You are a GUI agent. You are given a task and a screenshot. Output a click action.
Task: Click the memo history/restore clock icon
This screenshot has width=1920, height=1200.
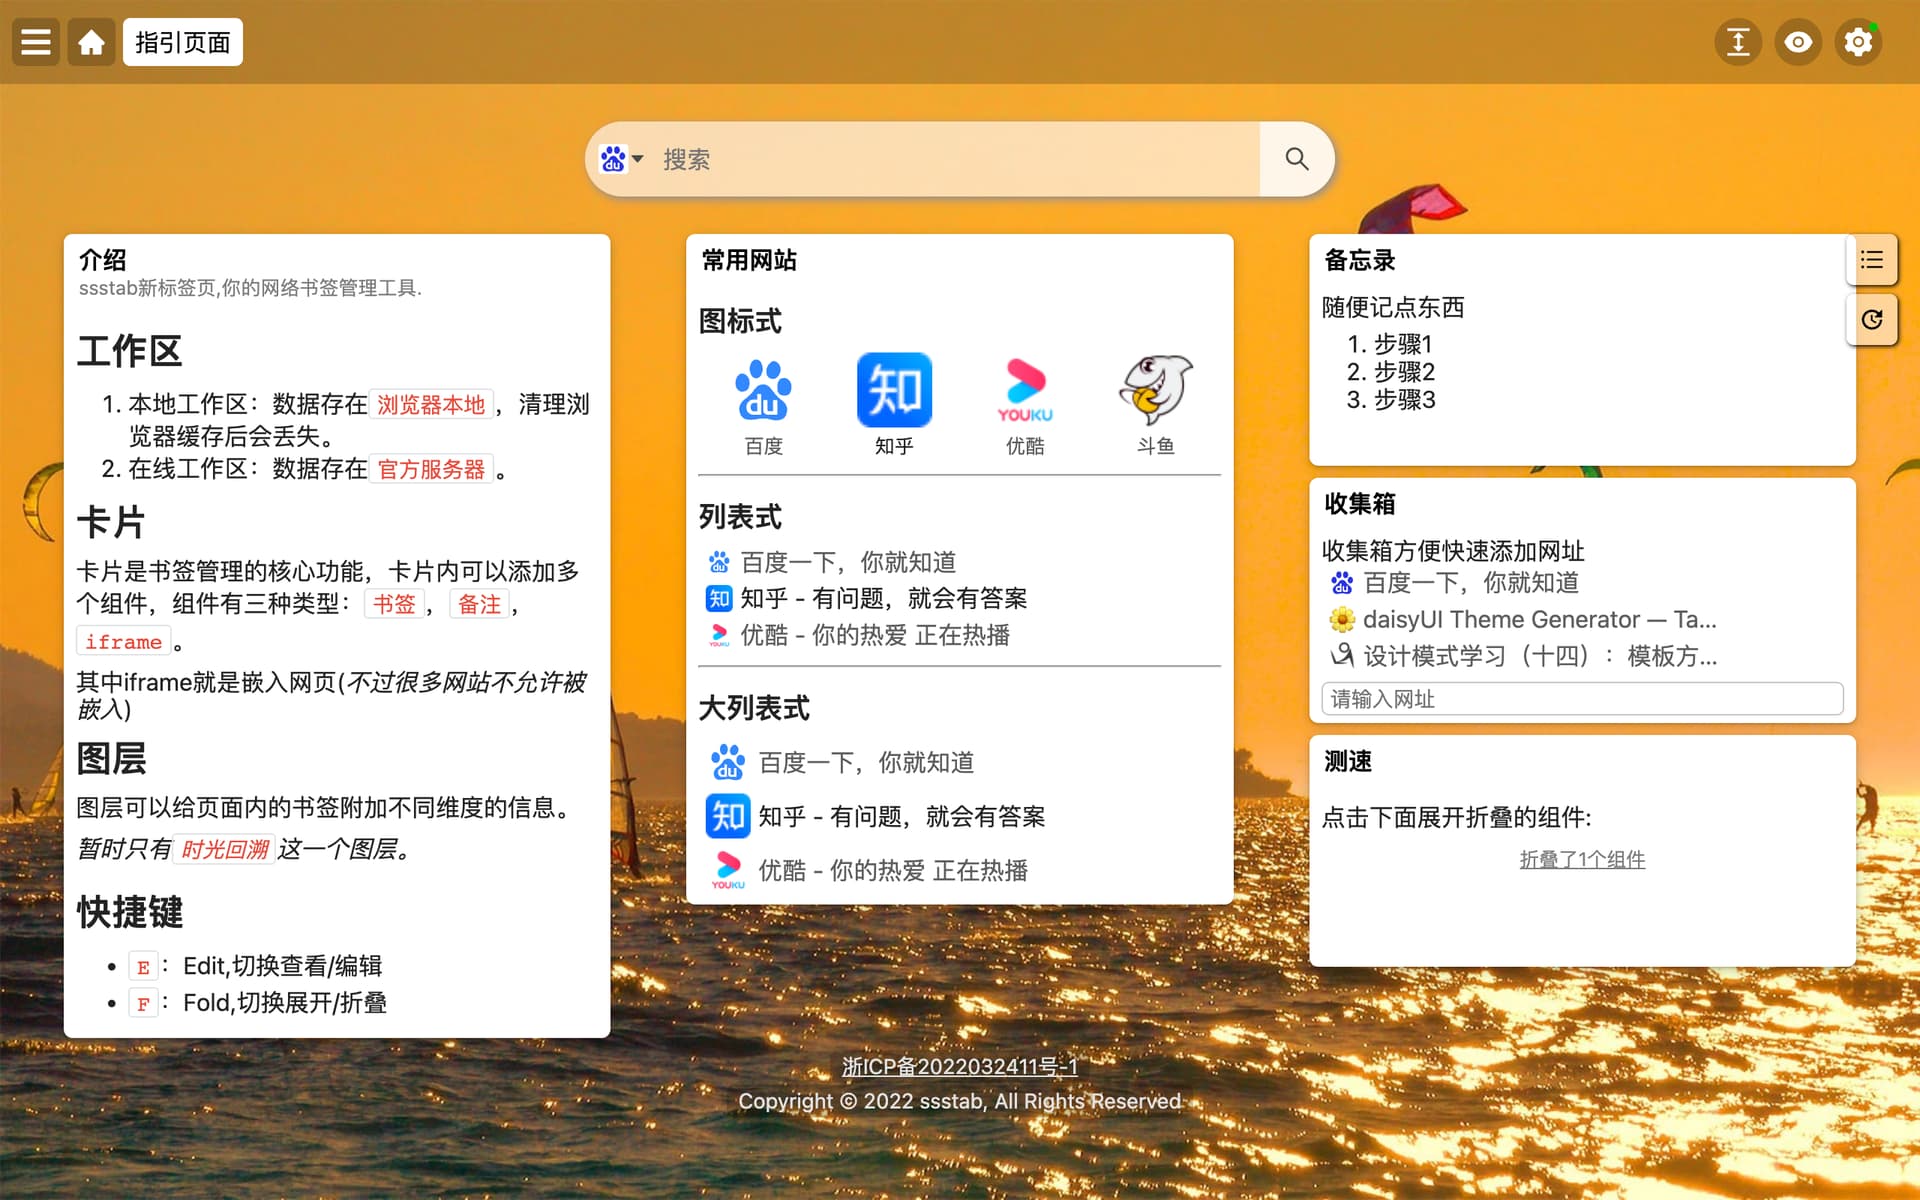click(1871, 319)
